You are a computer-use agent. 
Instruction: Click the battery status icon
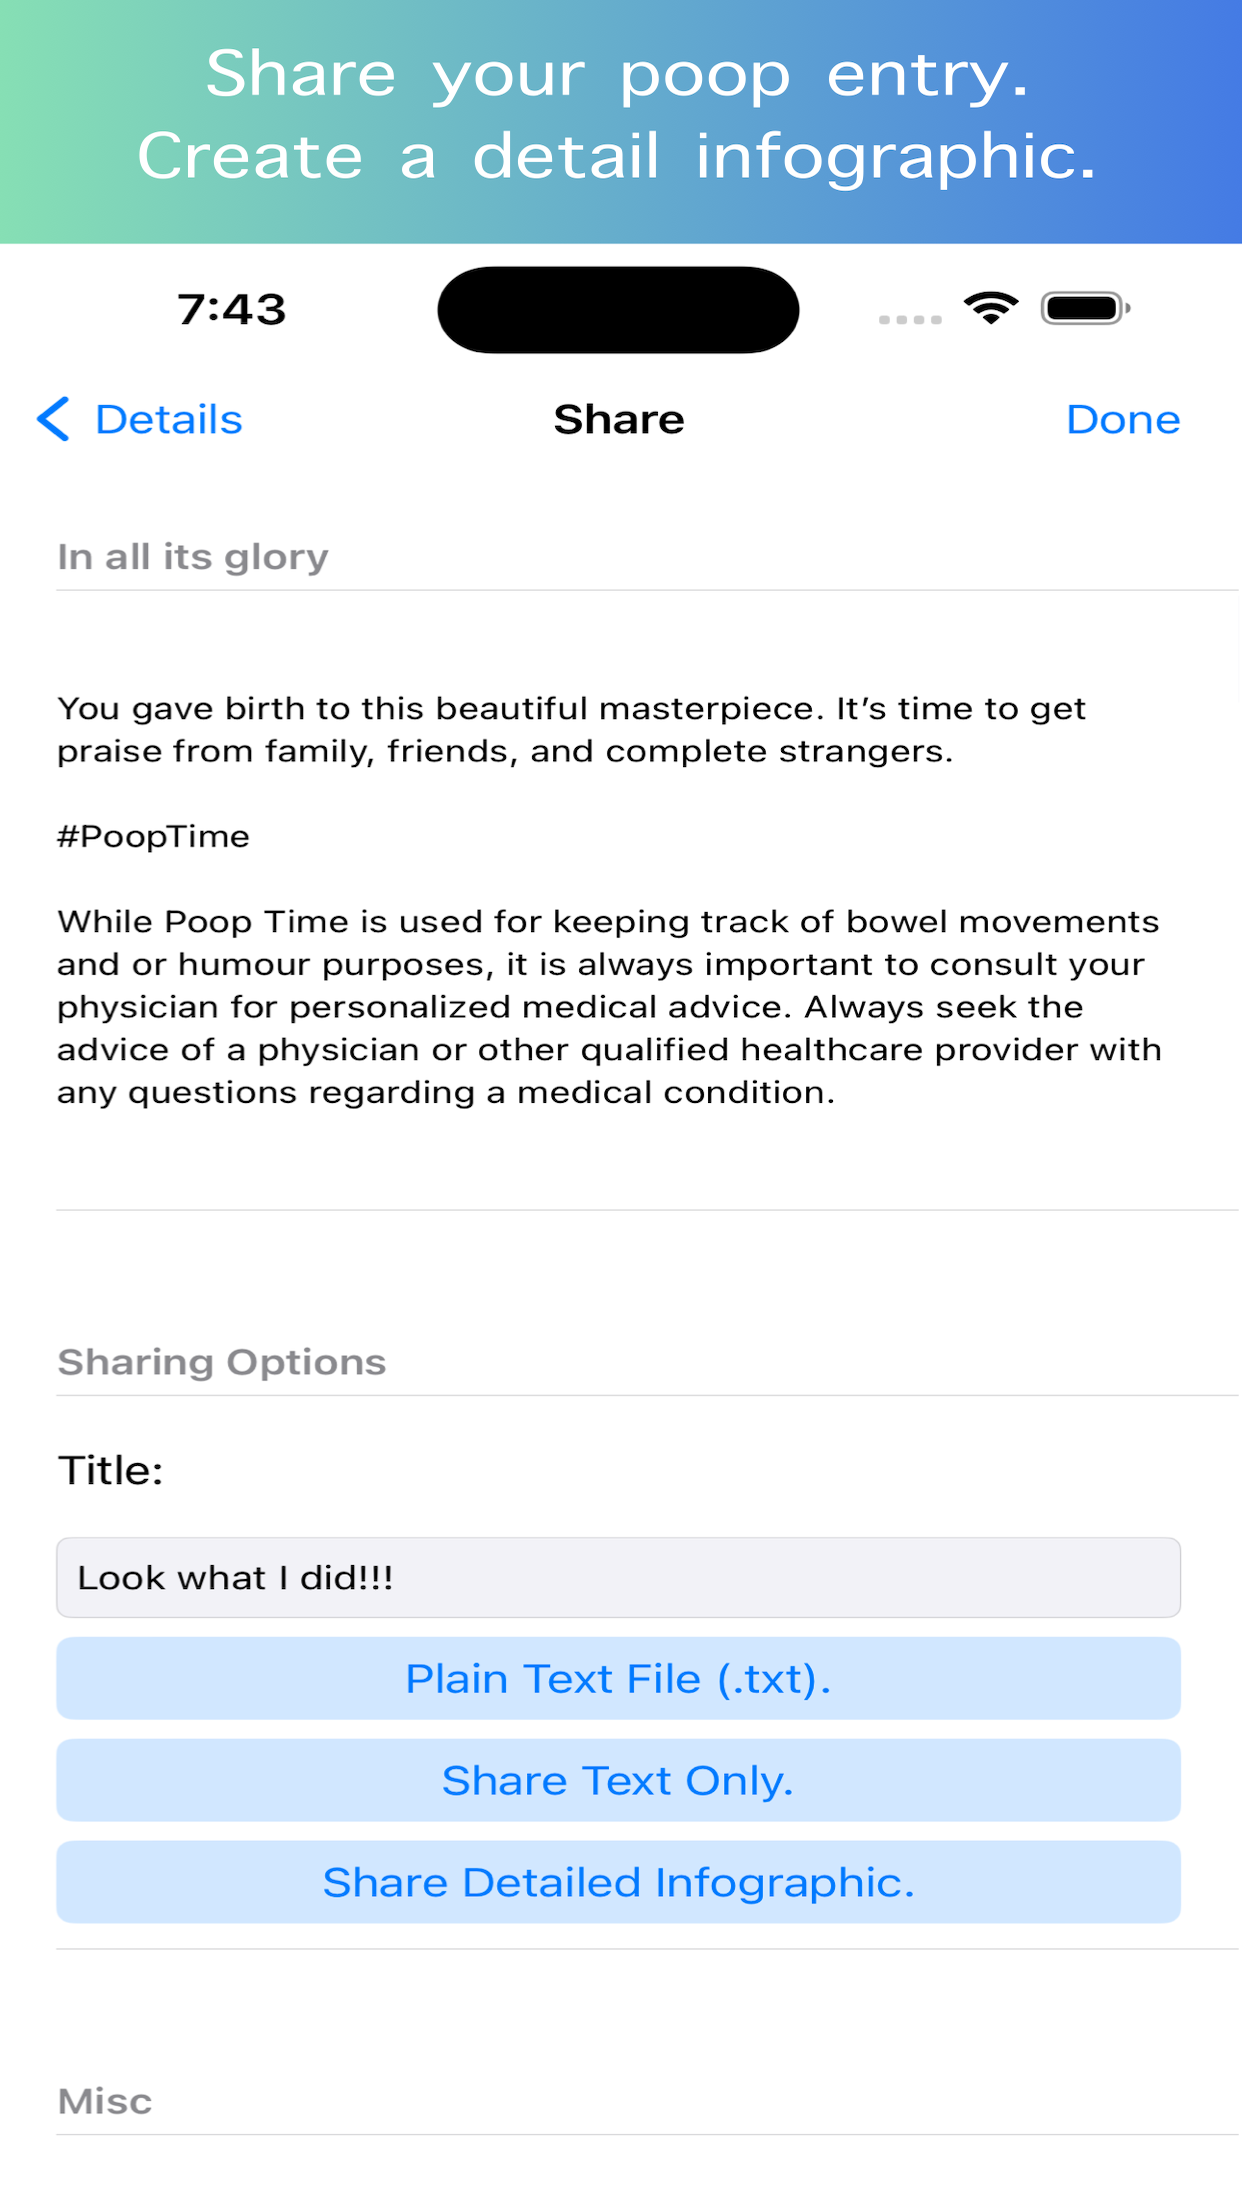pos(1086,308)
